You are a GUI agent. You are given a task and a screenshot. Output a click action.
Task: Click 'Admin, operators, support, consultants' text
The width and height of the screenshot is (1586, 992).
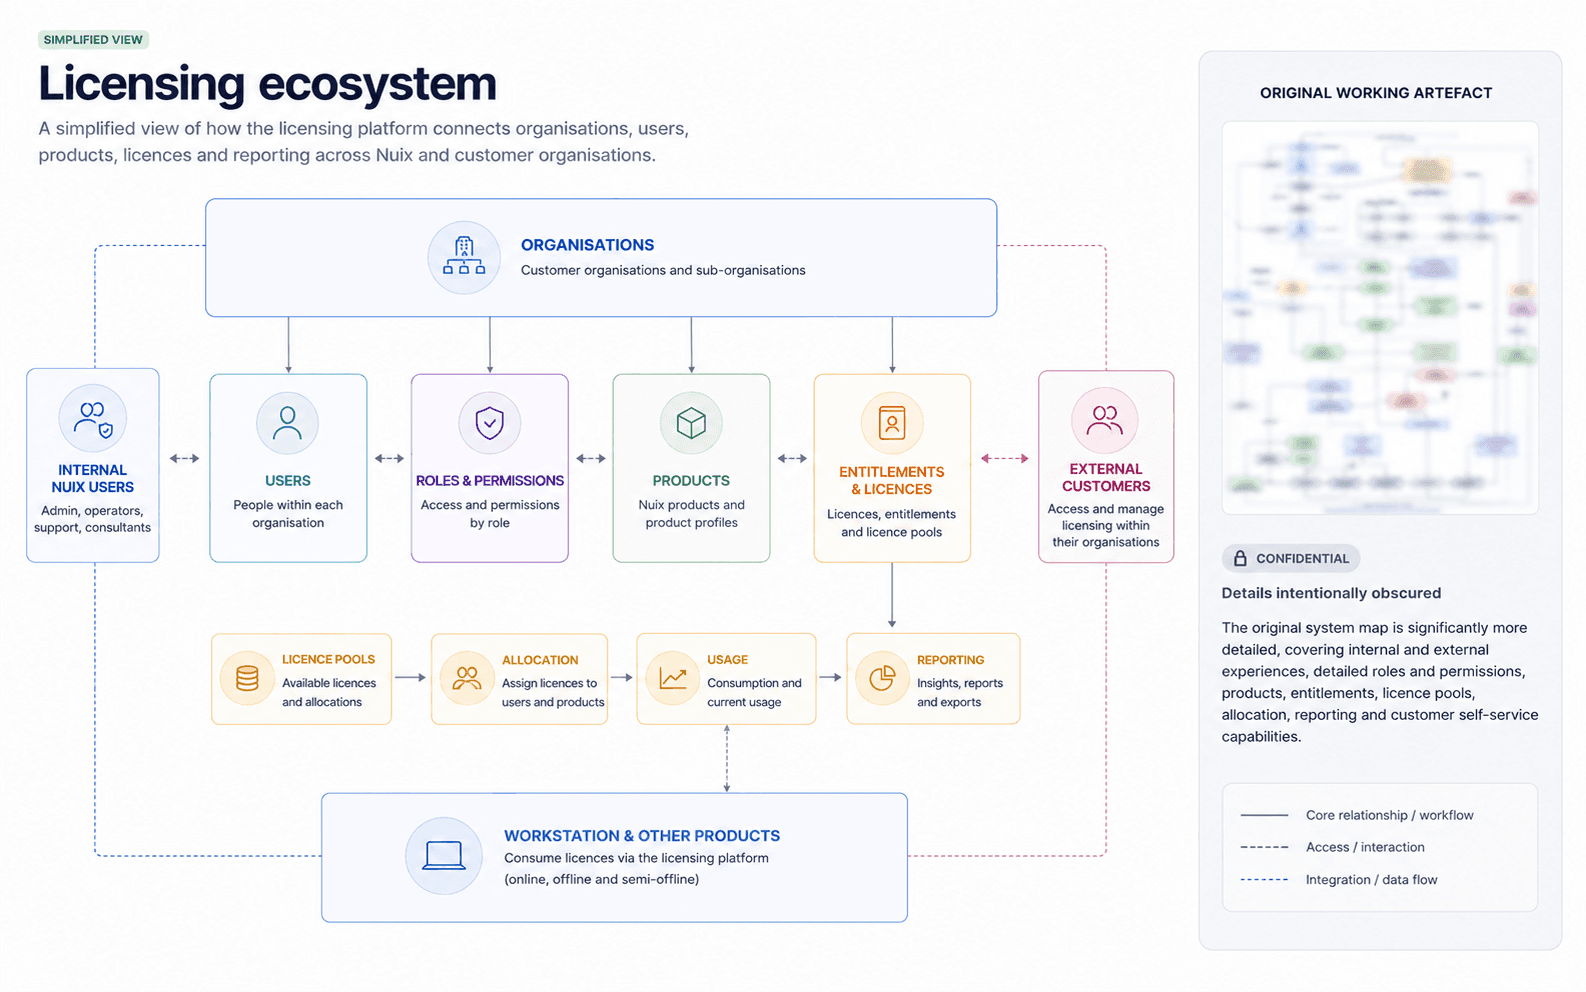(x=92, y=519)
